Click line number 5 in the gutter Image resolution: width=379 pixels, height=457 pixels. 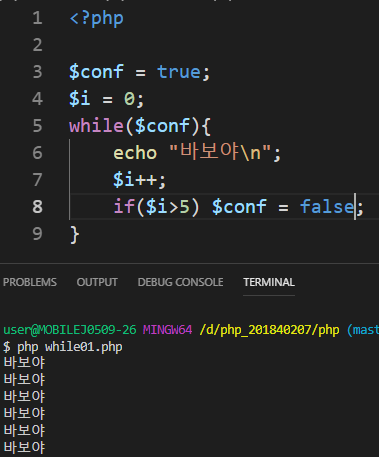click(37, 126)
